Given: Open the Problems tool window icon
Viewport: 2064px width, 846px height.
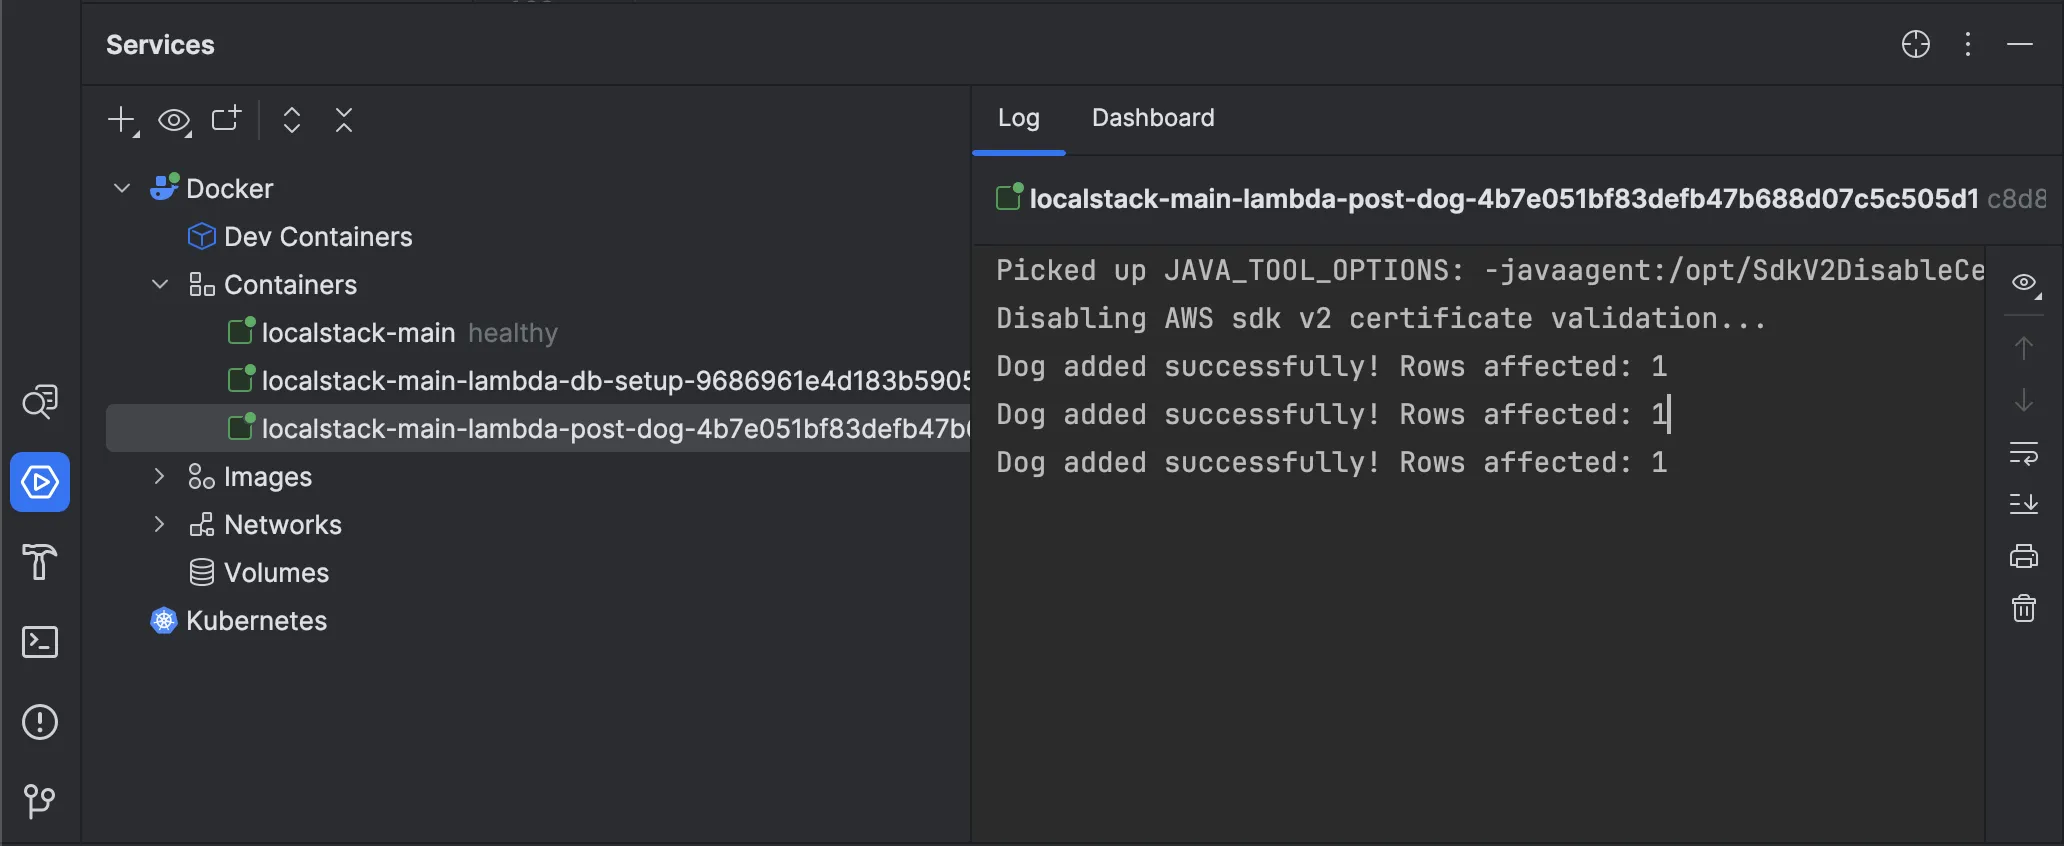Looking at the screenshot, I should point(40,722).
